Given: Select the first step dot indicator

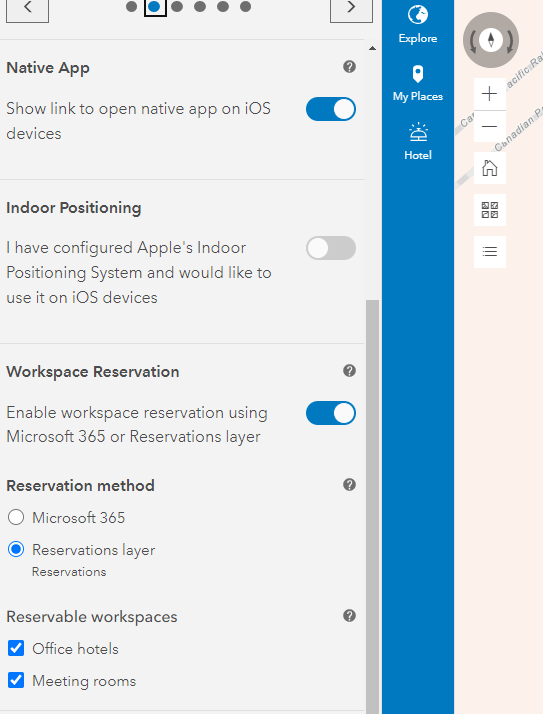Looking at the screenshot, I should 131,6.
